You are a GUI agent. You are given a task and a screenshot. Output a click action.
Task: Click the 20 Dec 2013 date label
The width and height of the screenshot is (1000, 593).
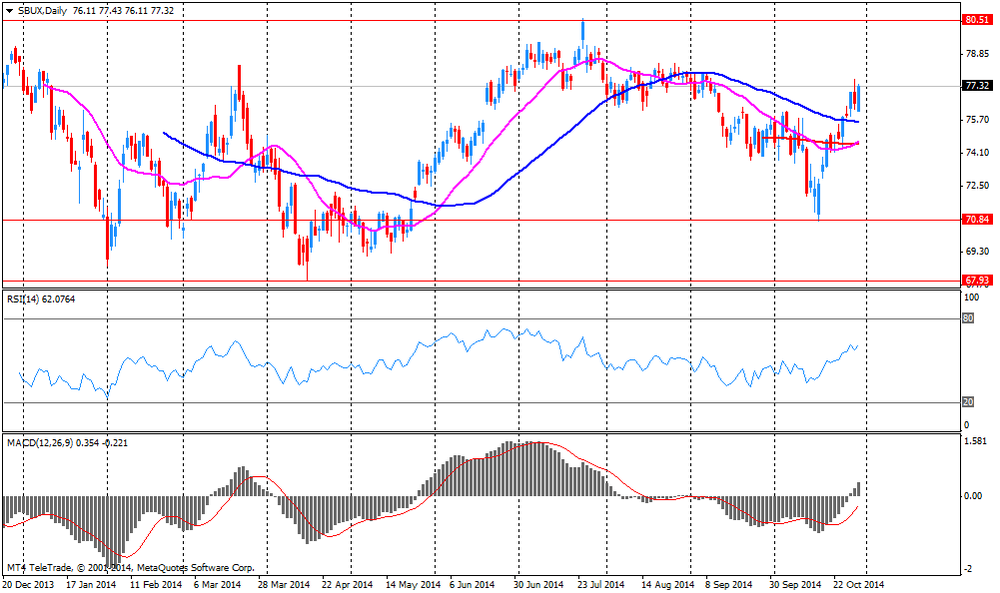(31, 584)
